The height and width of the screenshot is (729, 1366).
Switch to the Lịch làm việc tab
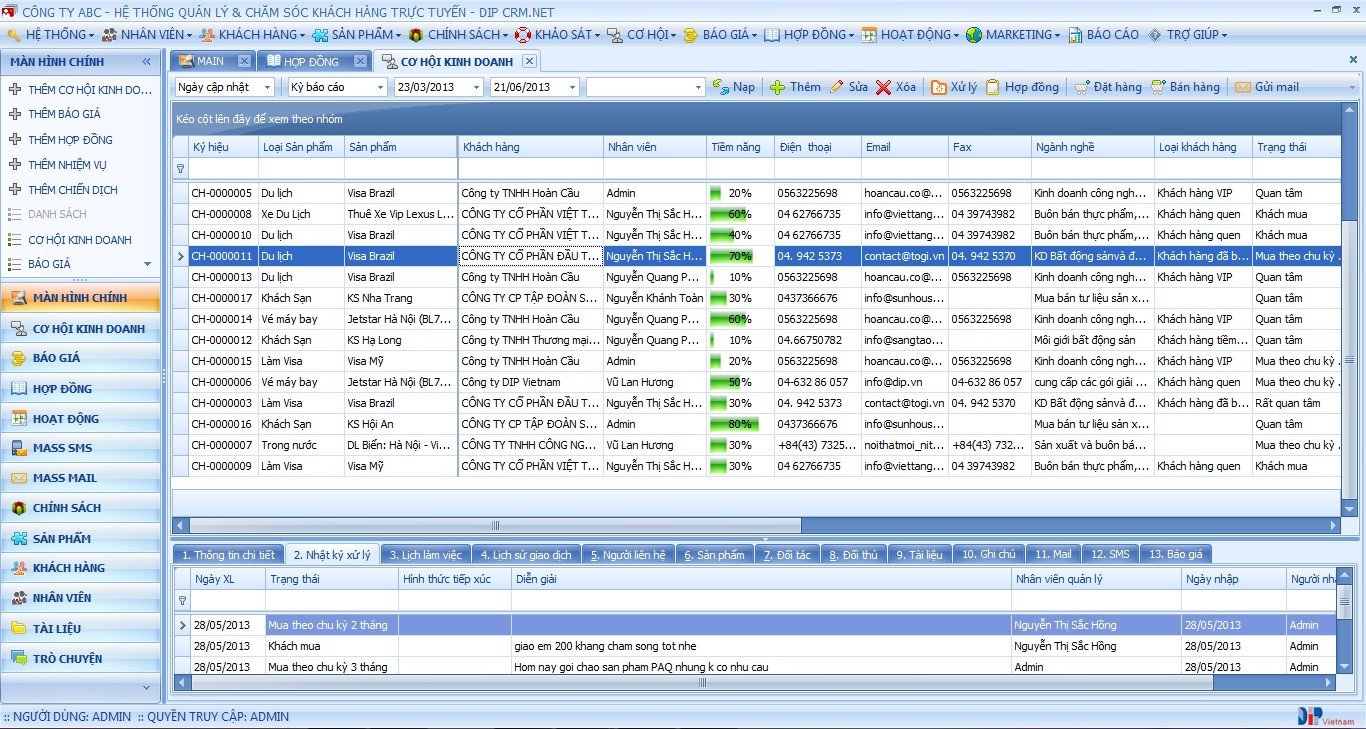point(425,554)
